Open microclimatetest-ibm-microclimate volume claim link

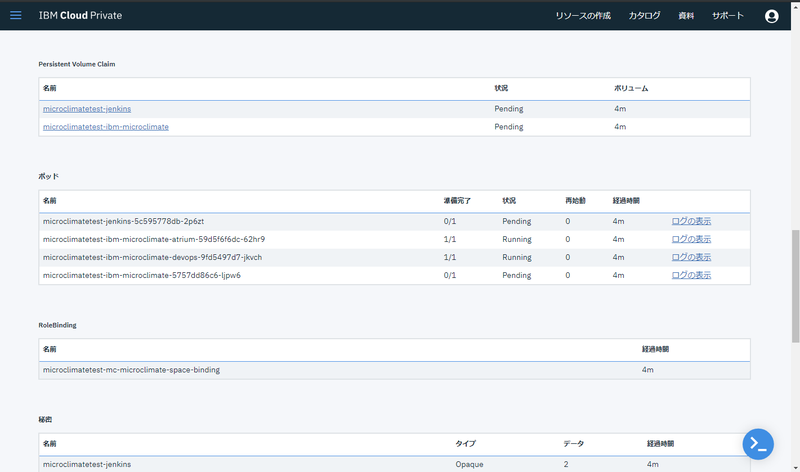point(106,127)
